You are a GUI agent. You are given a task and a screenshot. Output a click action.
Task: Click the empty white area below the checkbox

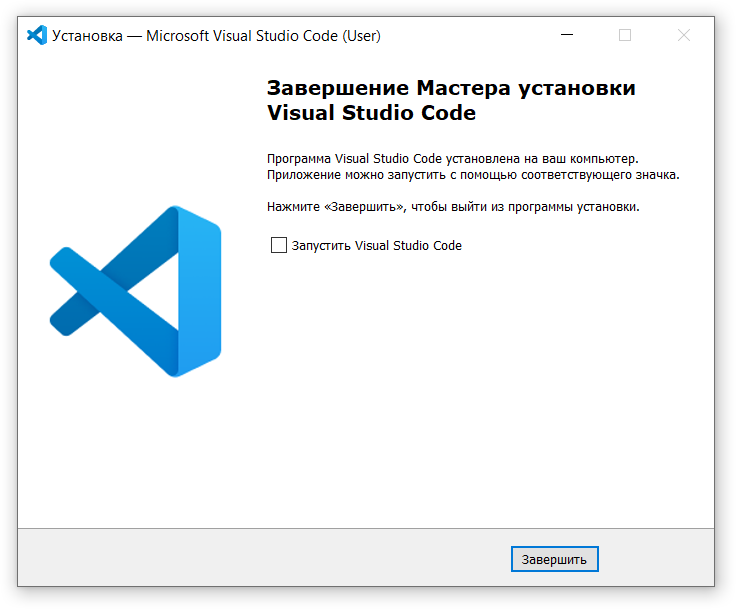[x=480, y=400]
